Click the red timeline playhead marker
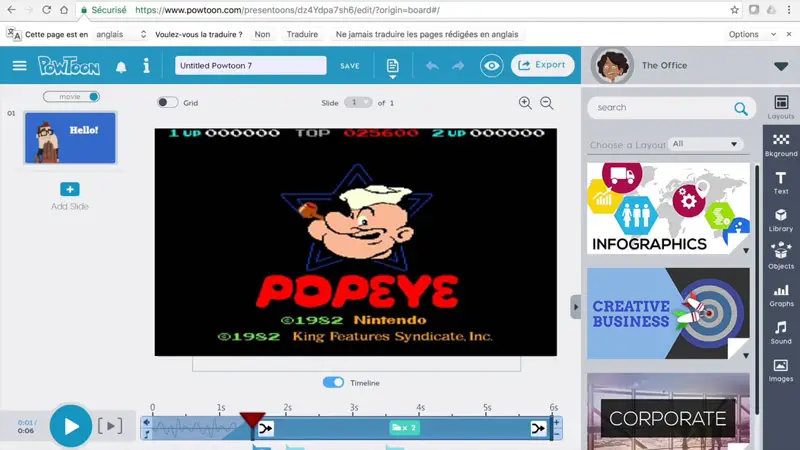 click(x=253, y=420)
